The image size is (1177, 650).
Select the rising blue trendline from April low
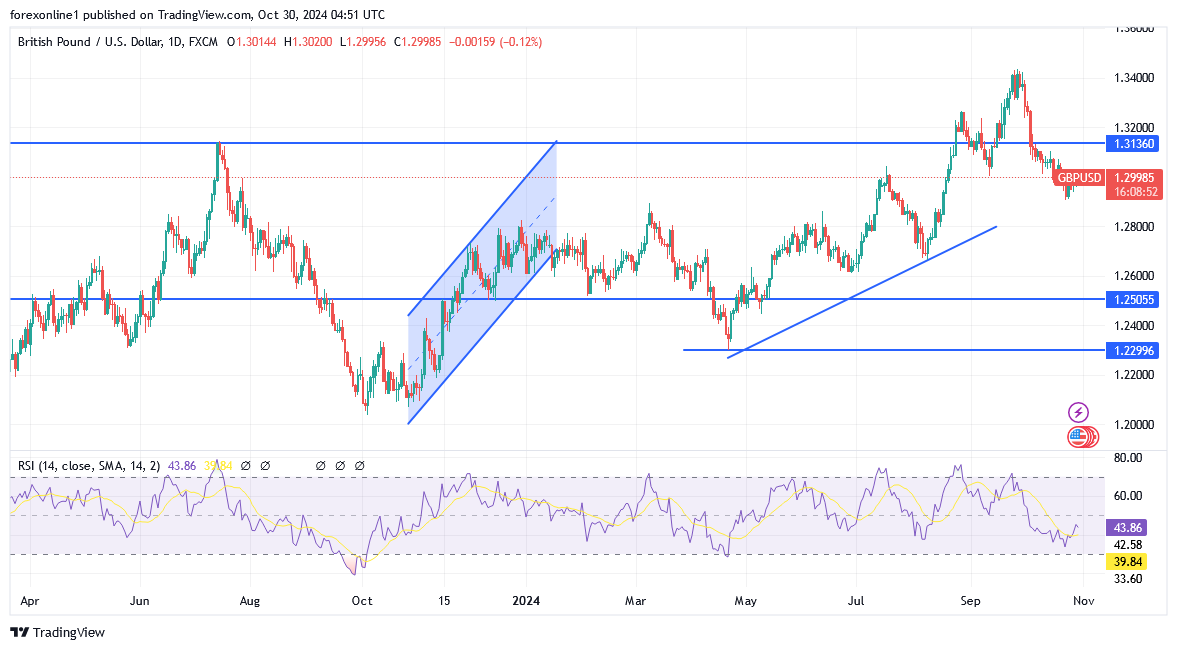[862, 292]
